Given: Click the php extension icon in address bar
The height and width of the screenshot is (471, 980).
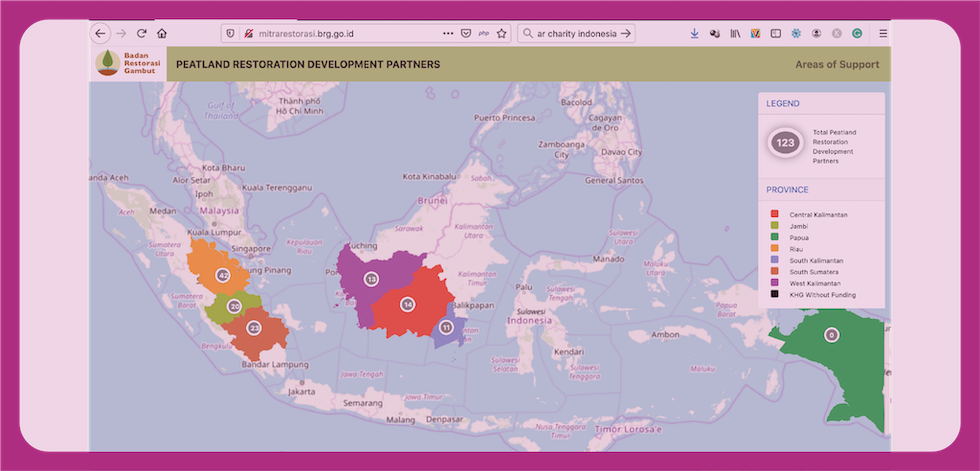Looking at the screenshot, I should [x=483, y=34].
